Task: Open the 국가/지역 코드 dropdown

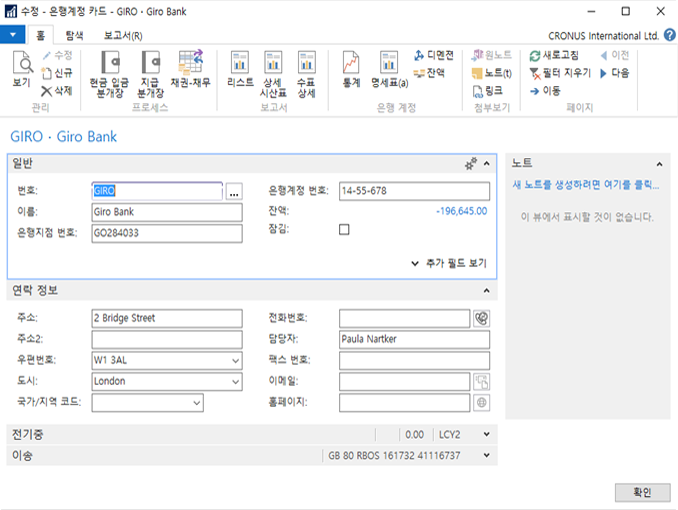Action: [197, 403]
